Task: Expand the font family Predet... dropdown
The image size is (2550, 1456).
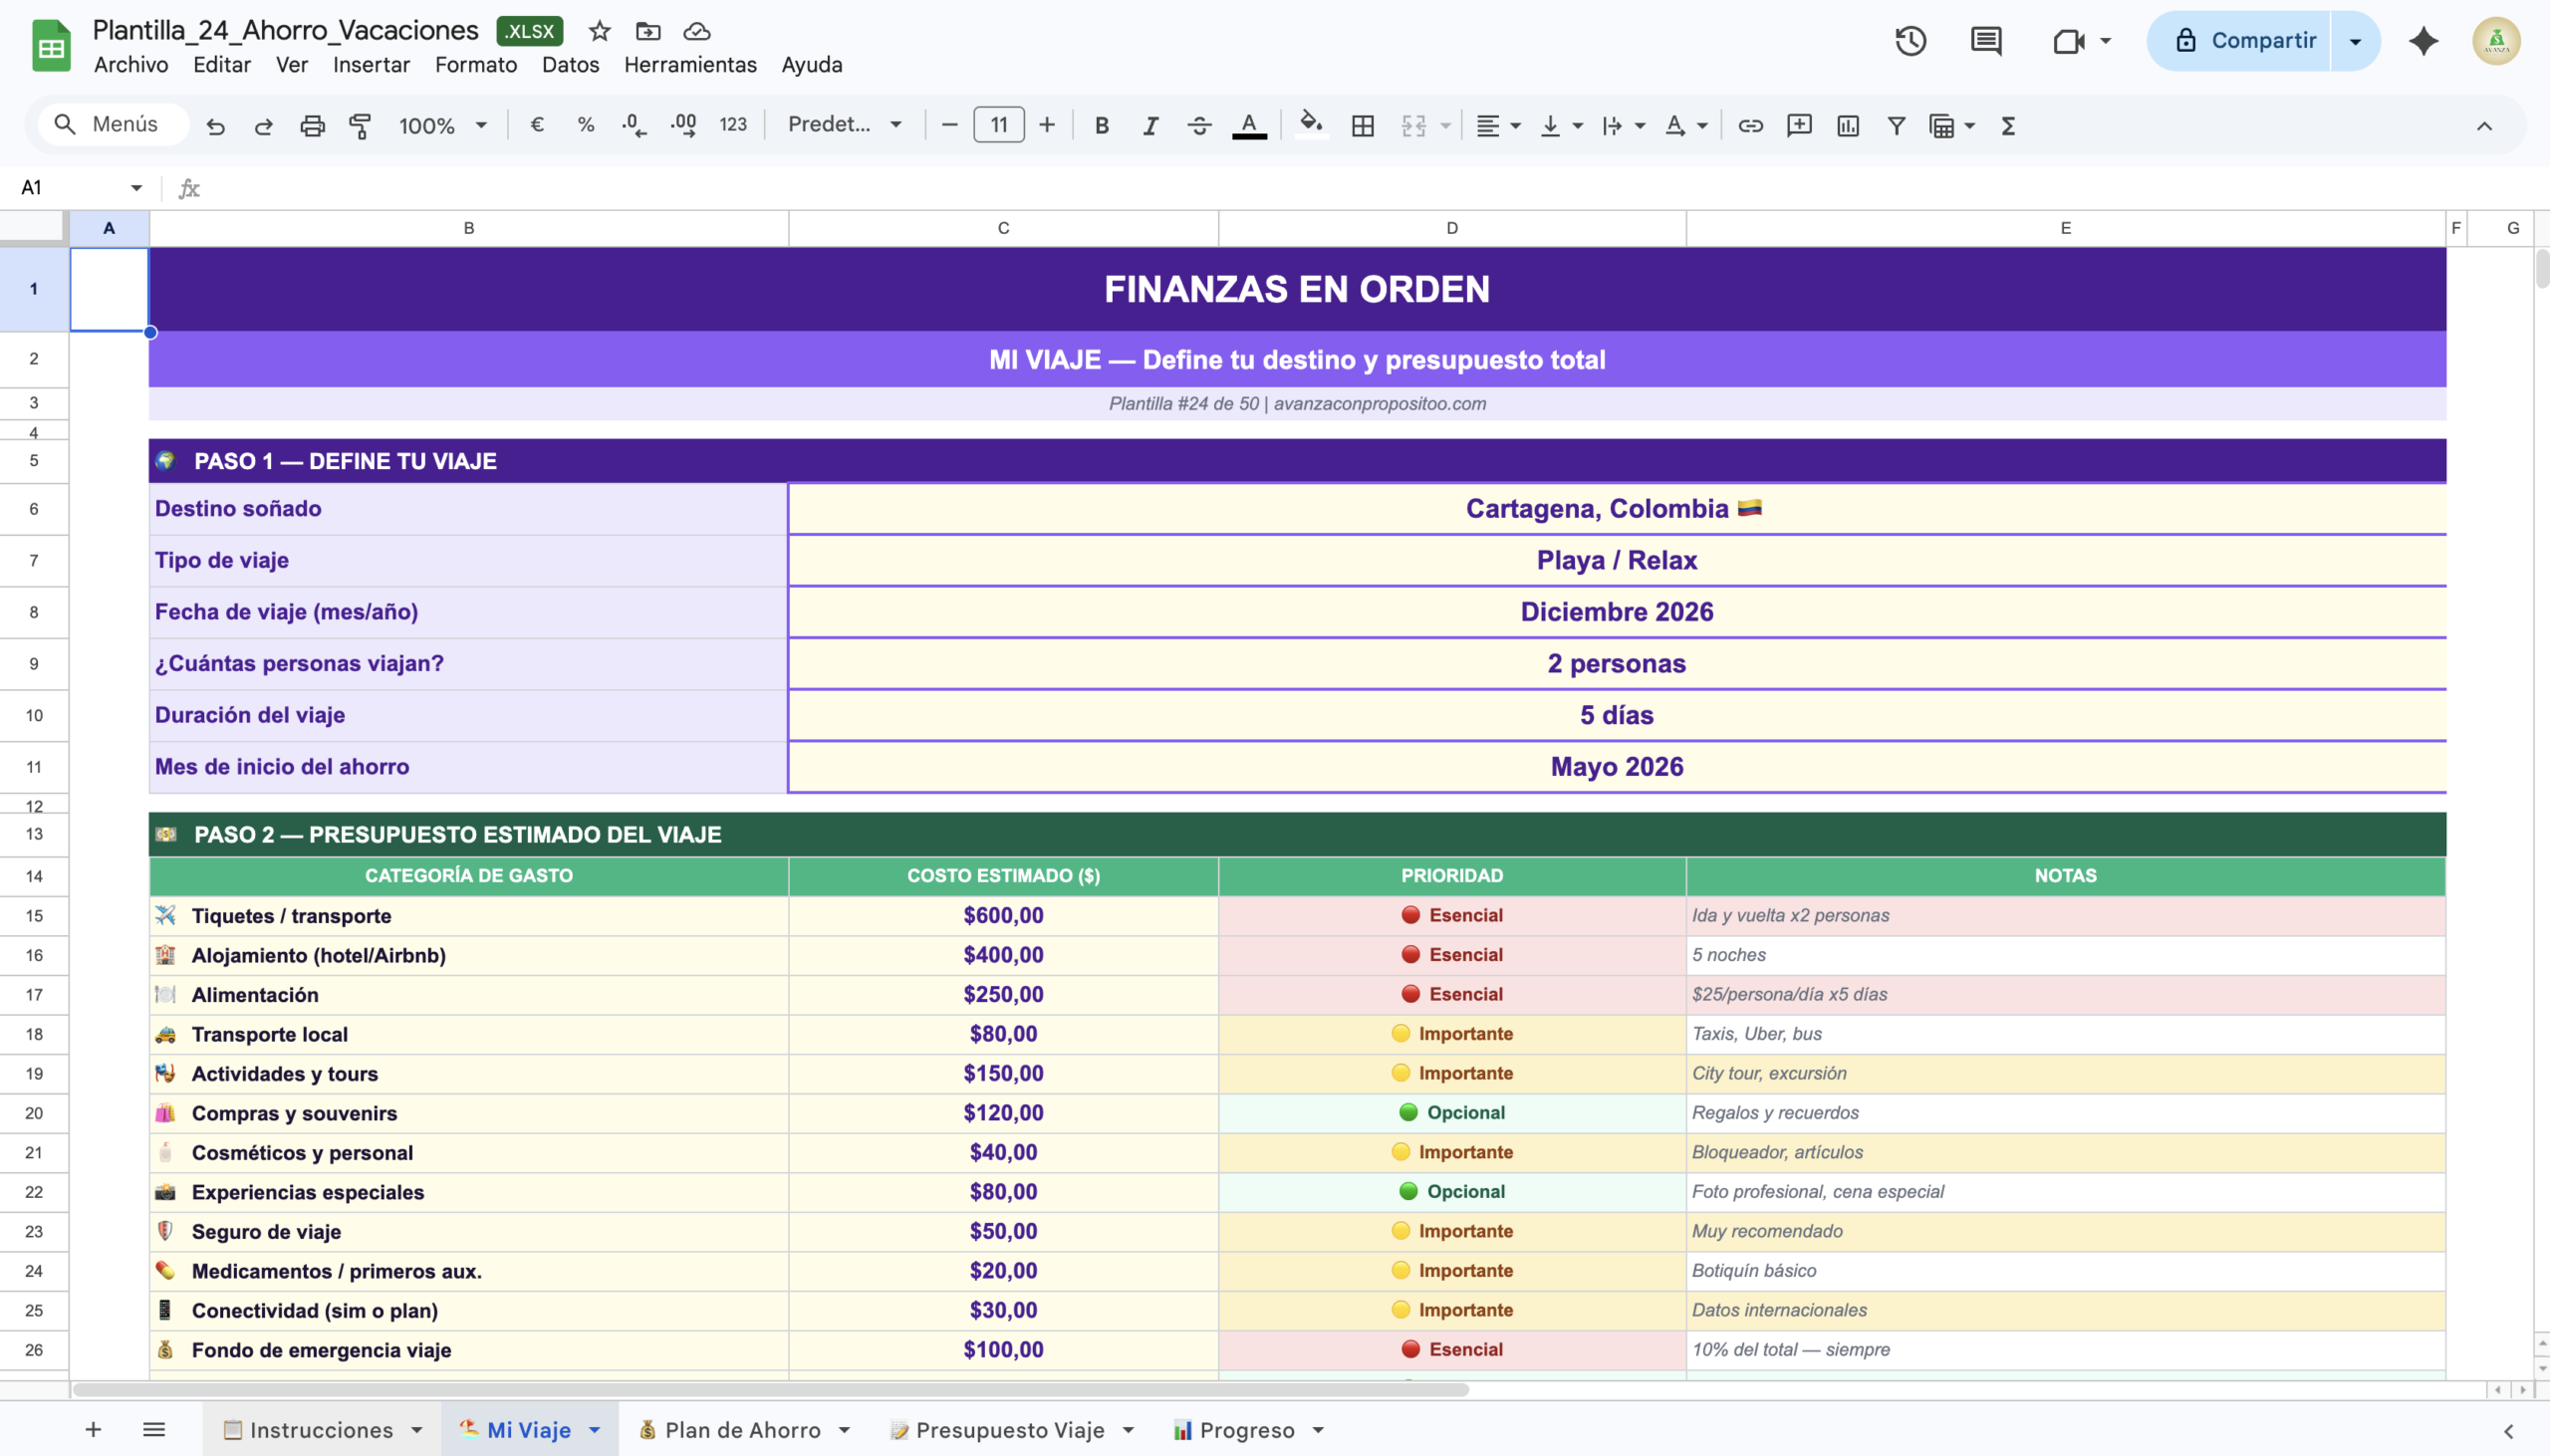Action: (845, 125)
